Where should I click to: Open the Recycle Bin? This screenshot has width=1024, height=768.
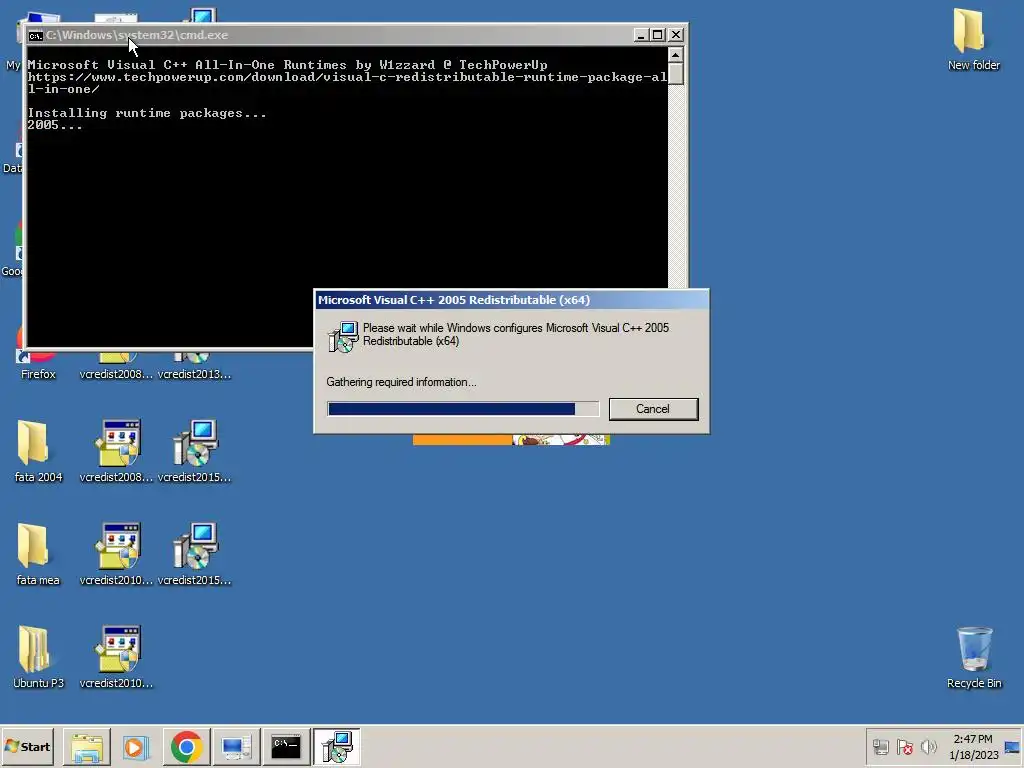[974, 657]
